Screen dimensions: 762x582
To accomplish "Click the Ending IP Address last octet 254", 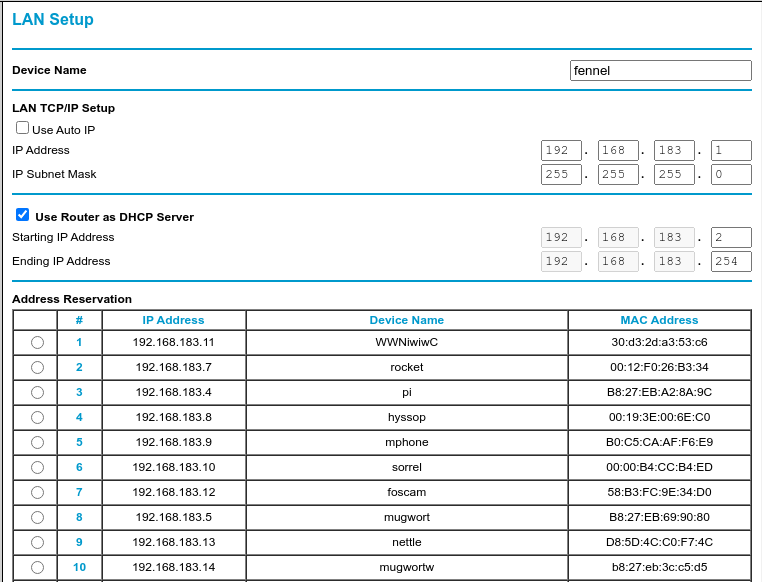I will pyautogui.click(x=731, y=261).
